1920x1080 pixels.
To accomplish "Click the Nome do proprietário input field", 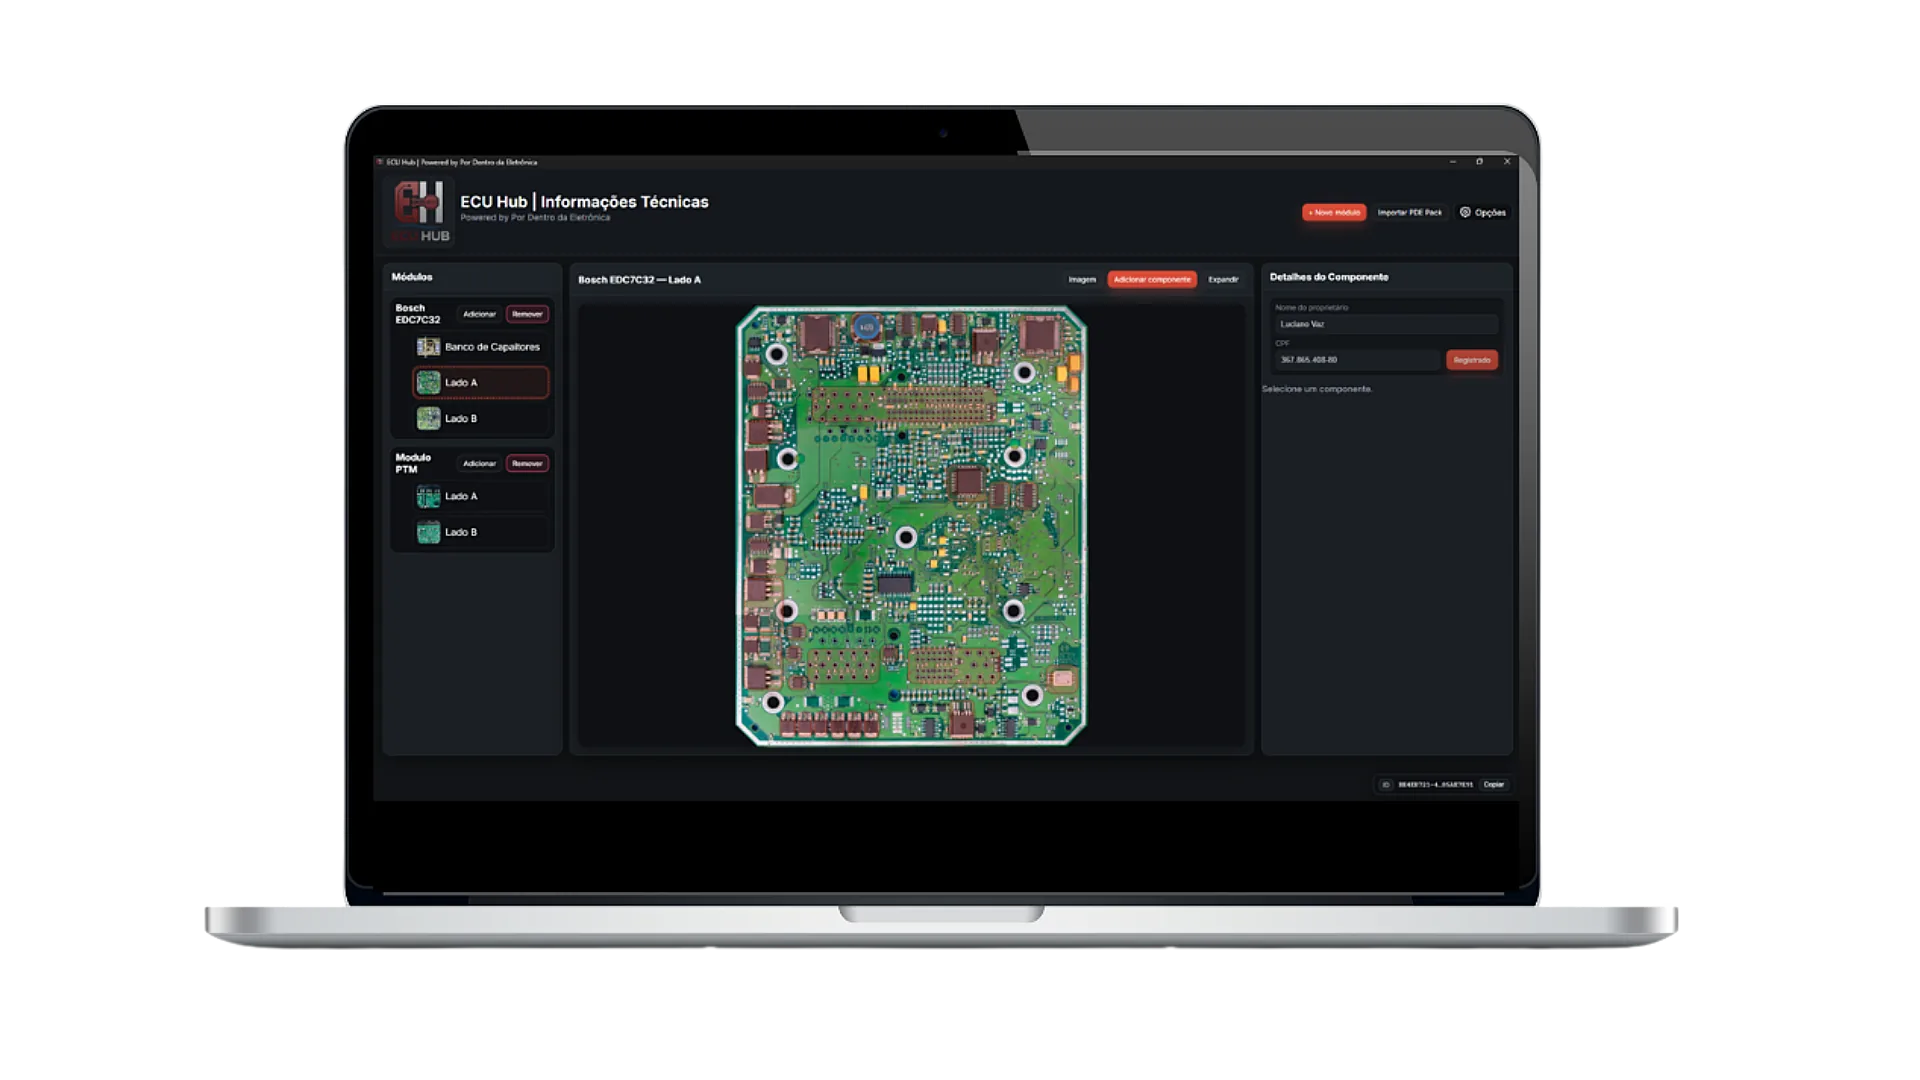I will (1386, 324).
